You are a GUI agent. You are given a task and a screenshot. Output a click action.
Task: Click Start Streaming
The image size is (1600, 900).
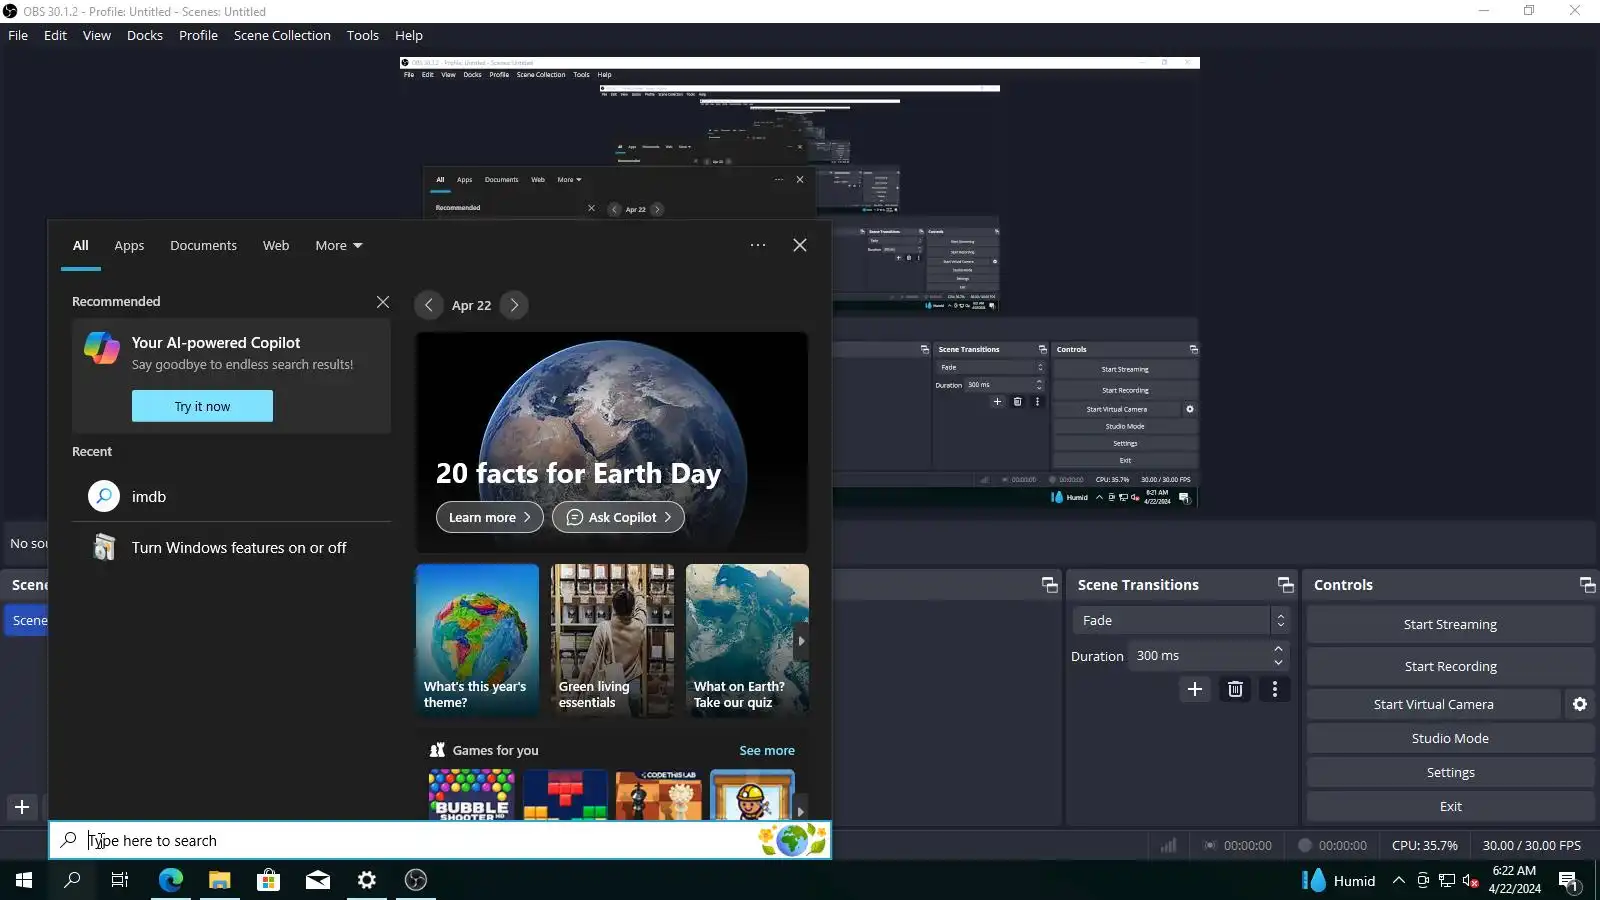pos(1450,624)
